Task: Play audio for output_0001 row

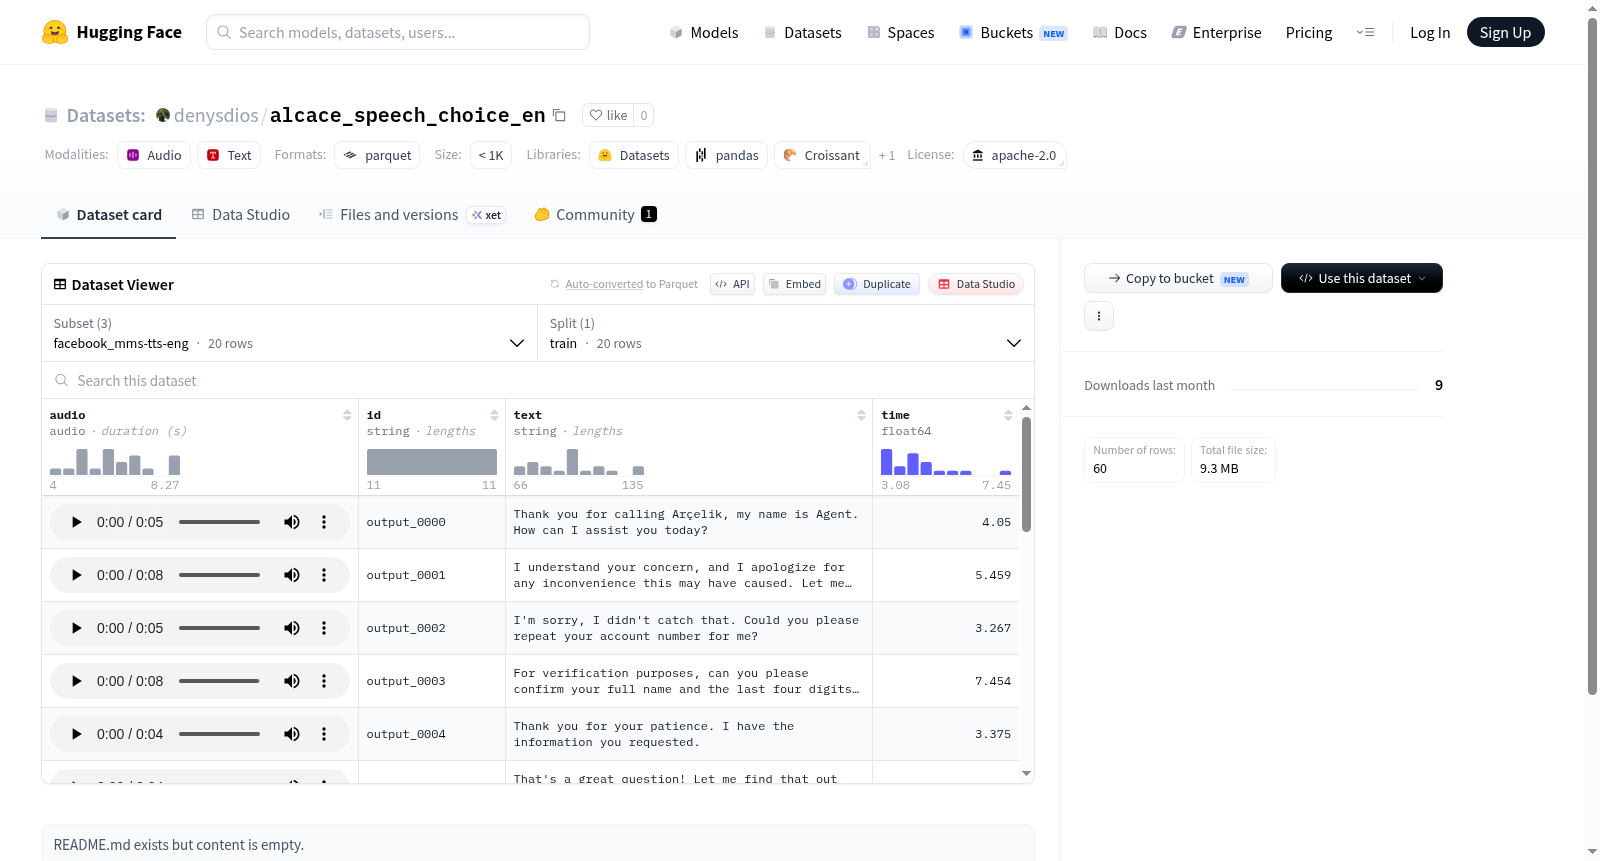Action: 77,575
